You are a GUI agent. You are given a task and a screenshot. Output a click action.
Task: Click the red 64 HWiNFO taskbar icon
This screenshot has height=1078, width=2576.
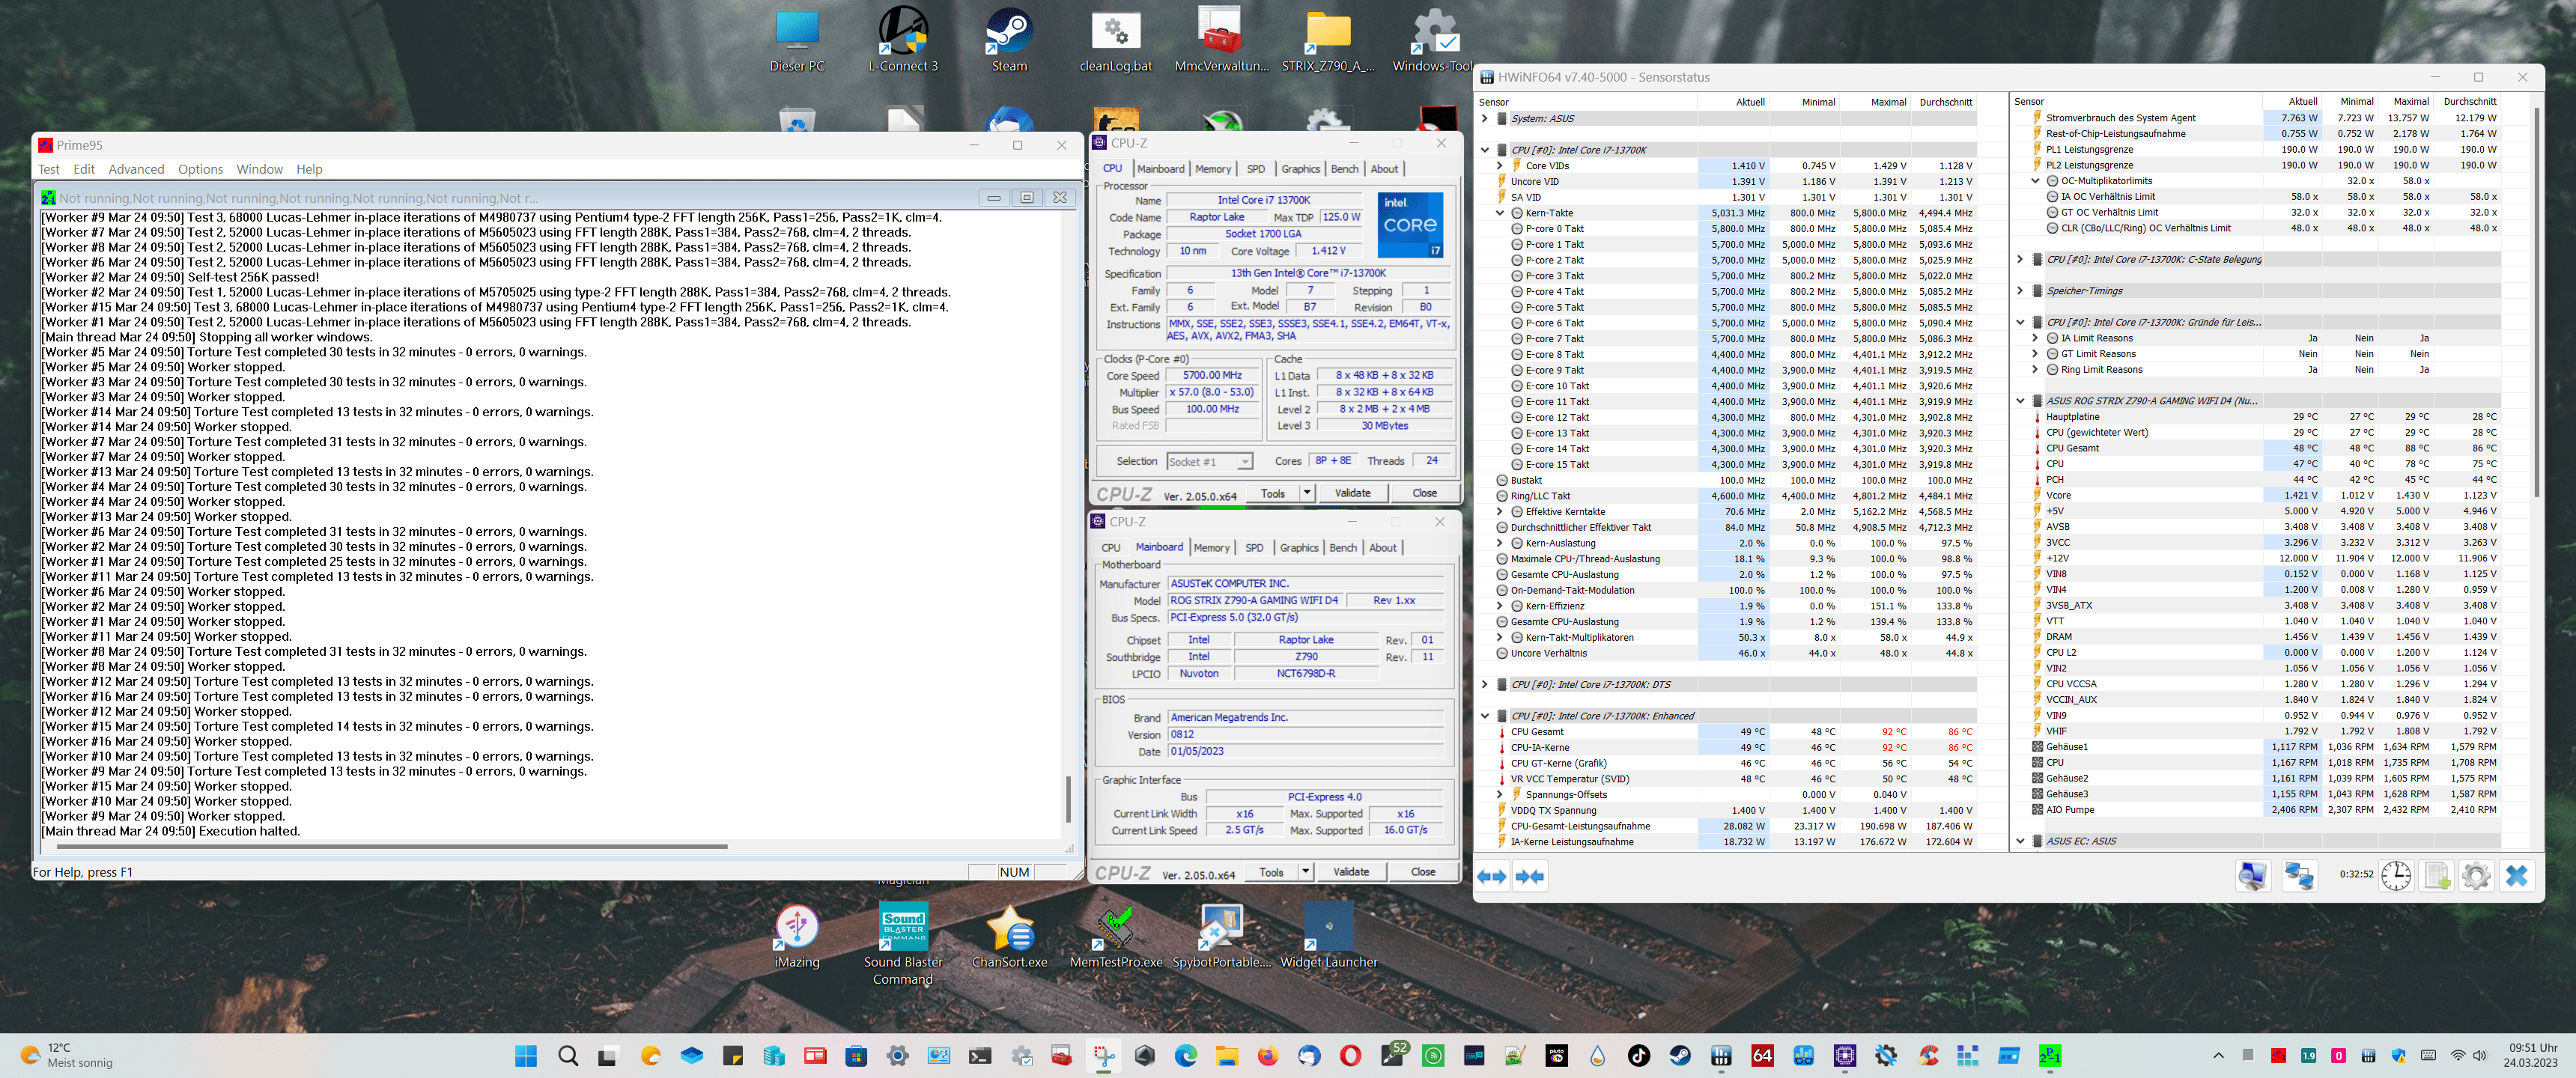point(1762,1055)
